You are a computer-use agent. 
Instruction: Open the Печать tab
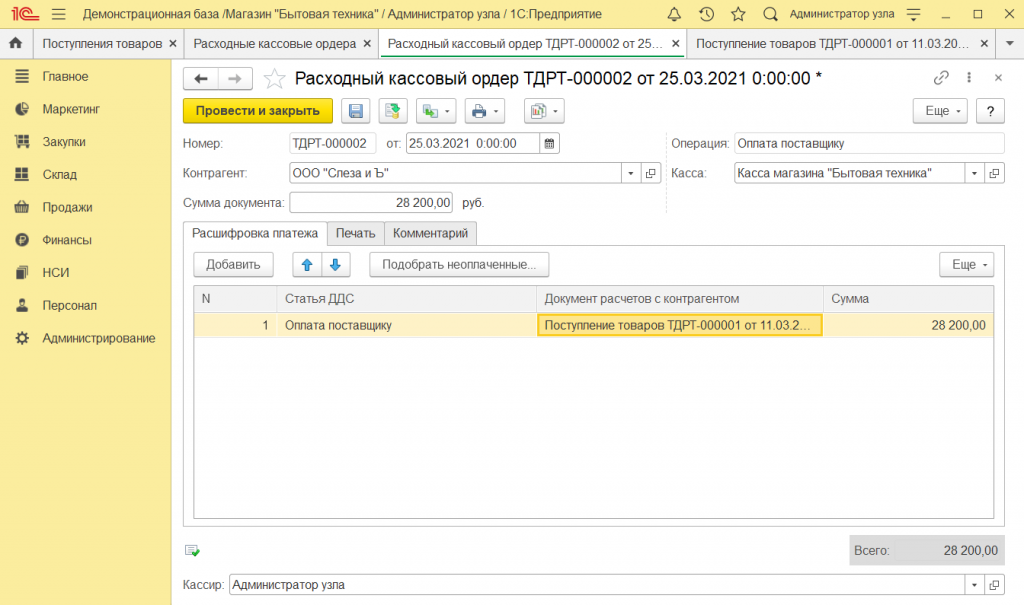(x=355, y=233)
